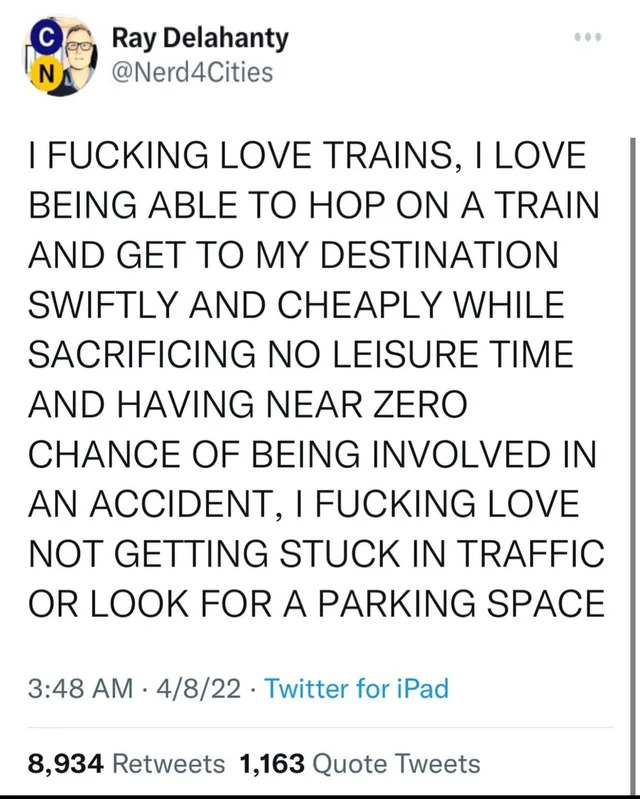Select tweet line 'BEING ABLE TO HOP ON A TRAIN'

(314, 205)
